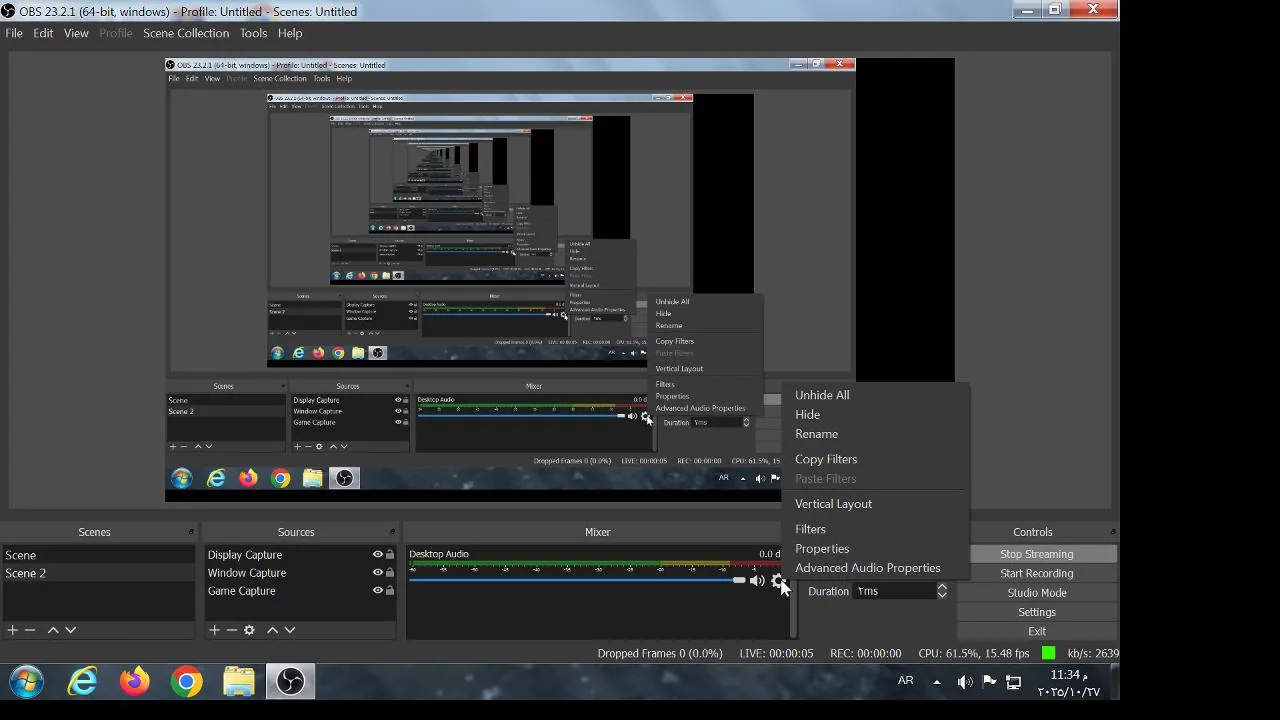Image resolution: width=1280 pixels, height=720 pixels.
Task: Toggle visibility of the Display Capture source
Action: (378, 555)
